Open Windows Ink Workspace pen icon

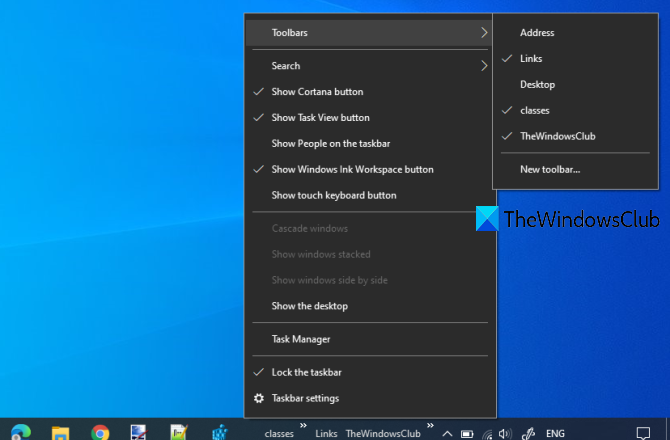[528, 434]
